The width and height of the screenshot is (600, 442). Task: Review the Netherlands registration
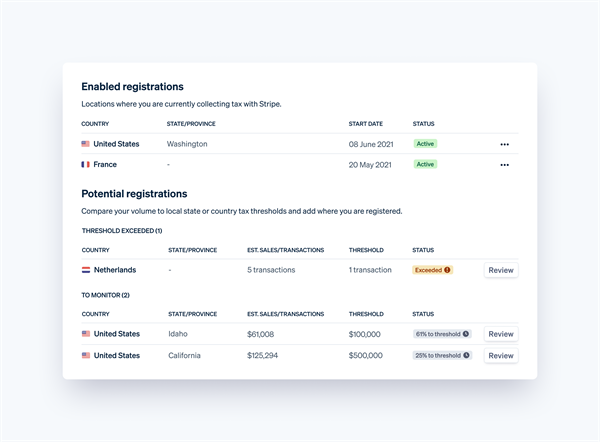(501, 270)
